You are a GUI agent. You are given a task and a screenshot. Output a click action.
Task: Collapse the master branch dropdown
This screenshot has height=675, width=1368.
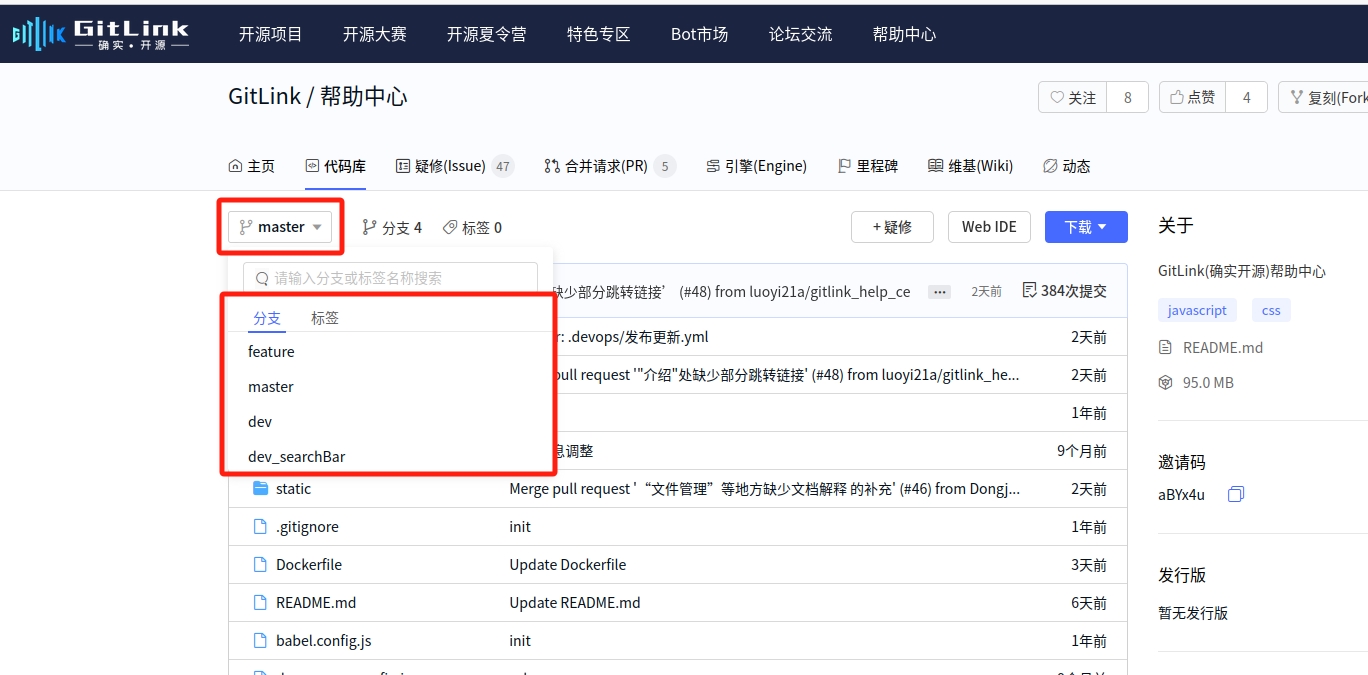tap(280, 227)
